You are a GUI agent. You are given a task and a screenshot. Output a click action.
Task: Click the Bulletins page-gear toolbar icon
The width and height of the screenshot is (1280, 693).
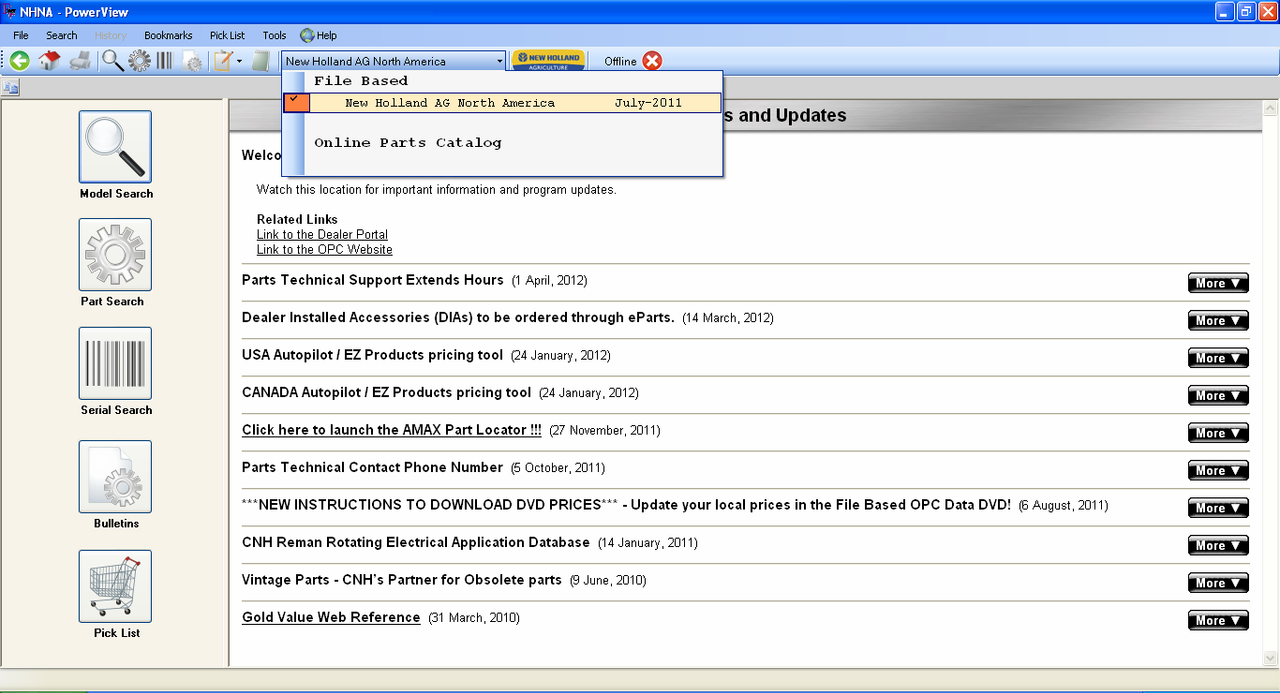pyautogui.click(x=192, y=61)
